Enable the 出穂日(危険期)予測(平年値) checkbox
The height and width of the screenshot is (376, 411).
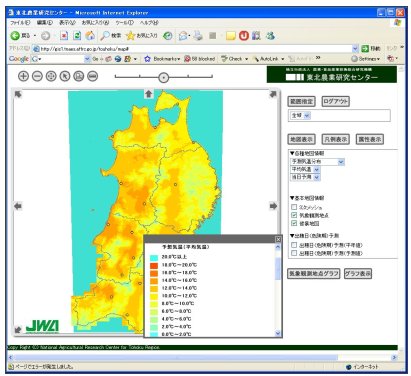(x=294, y=245)
